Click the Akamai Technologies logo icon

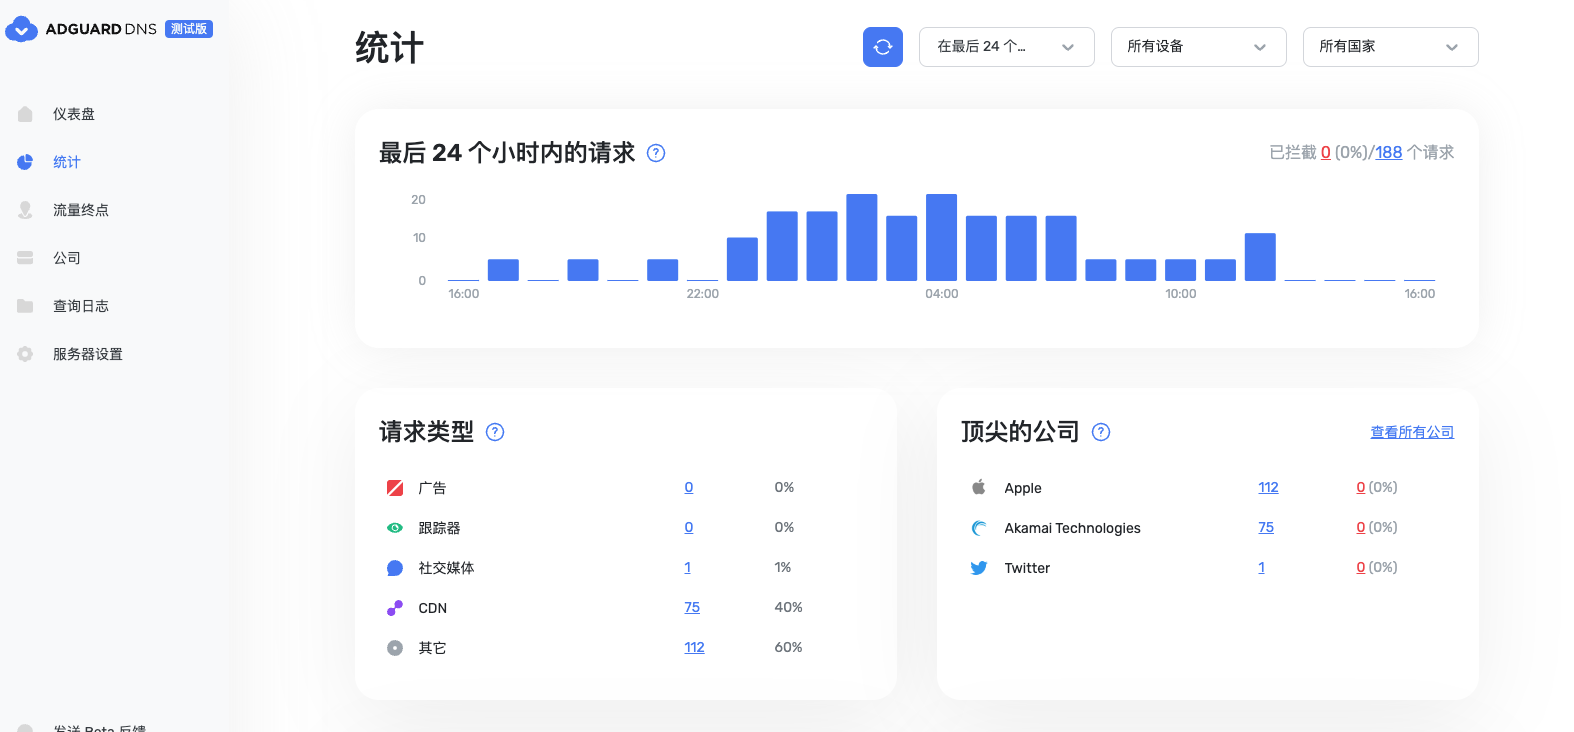[x=979, y=528]
